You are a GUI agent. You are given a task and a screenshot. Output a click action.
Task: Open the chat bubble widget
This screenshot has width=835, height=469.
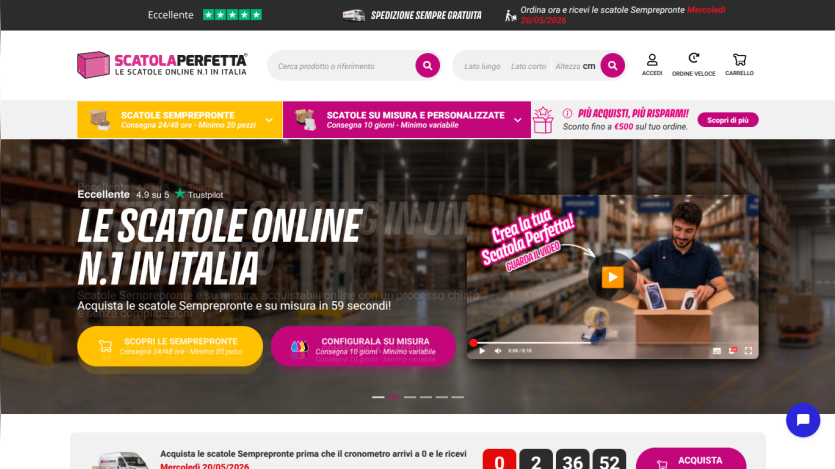803,420
